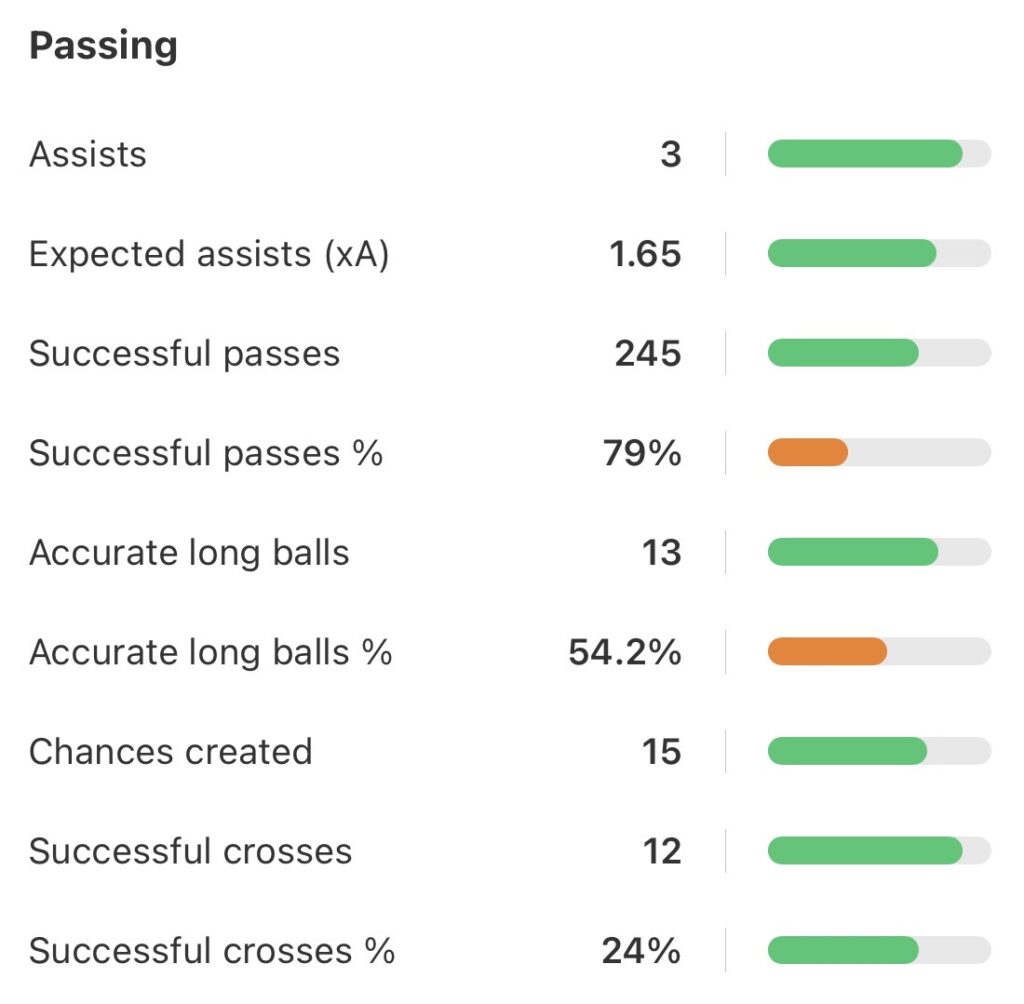
Task: Select the Accurate long balls label
Action: coord(189,553)
